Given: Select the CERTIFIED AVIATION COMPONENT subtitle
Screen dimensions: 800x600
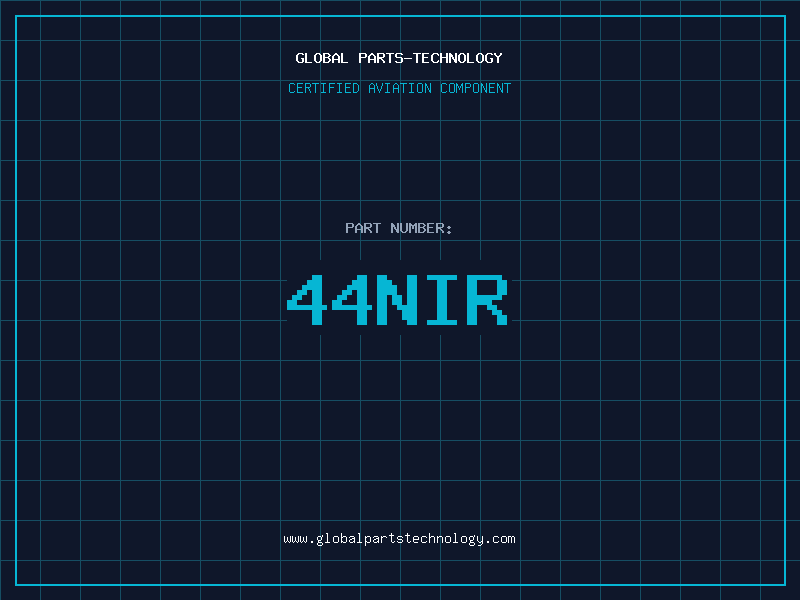Looking at the screenshot, I should (x=399, y=88).
